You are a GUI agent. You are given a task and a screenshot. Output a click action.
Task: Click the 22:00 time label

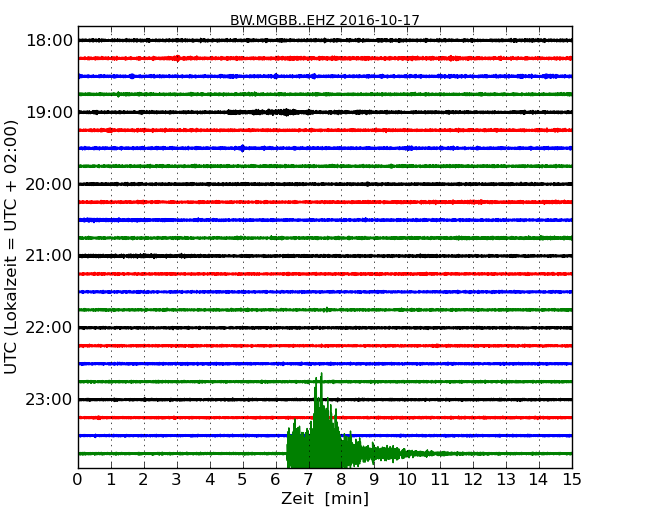pyautogui.click(x=49, y=328)
